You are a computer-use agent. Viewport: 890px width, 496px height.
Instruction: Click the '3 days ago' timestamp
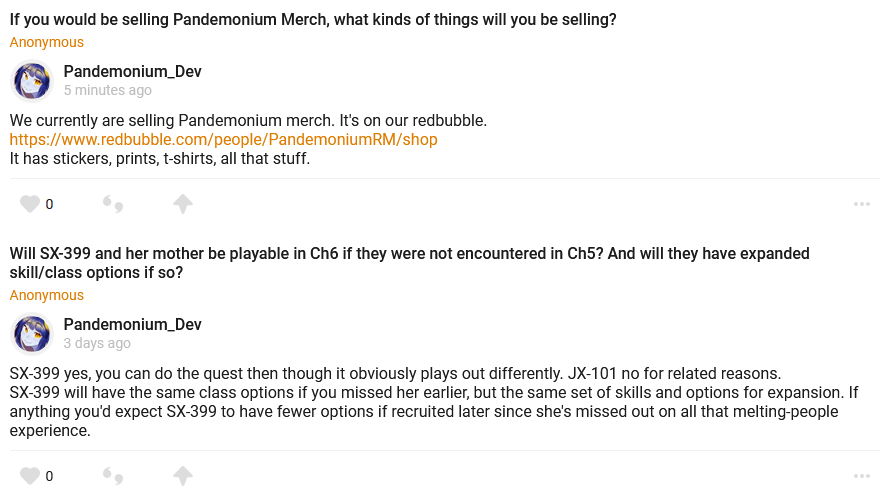(x=97, y=343)
